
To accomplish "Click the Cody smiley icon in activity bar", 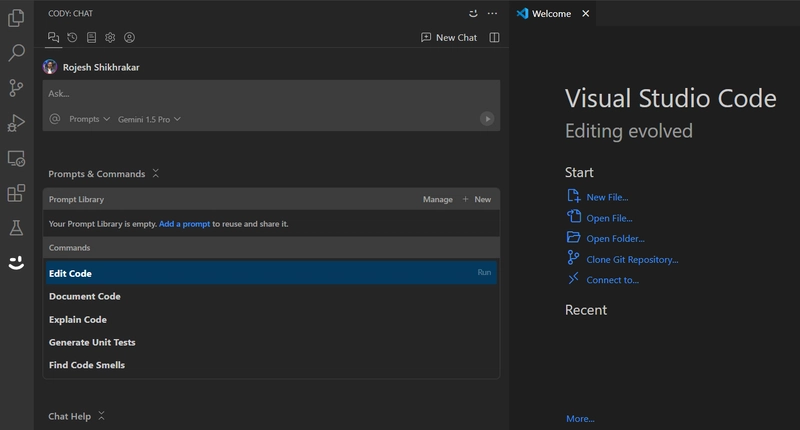I will click(x=16, y=263).
